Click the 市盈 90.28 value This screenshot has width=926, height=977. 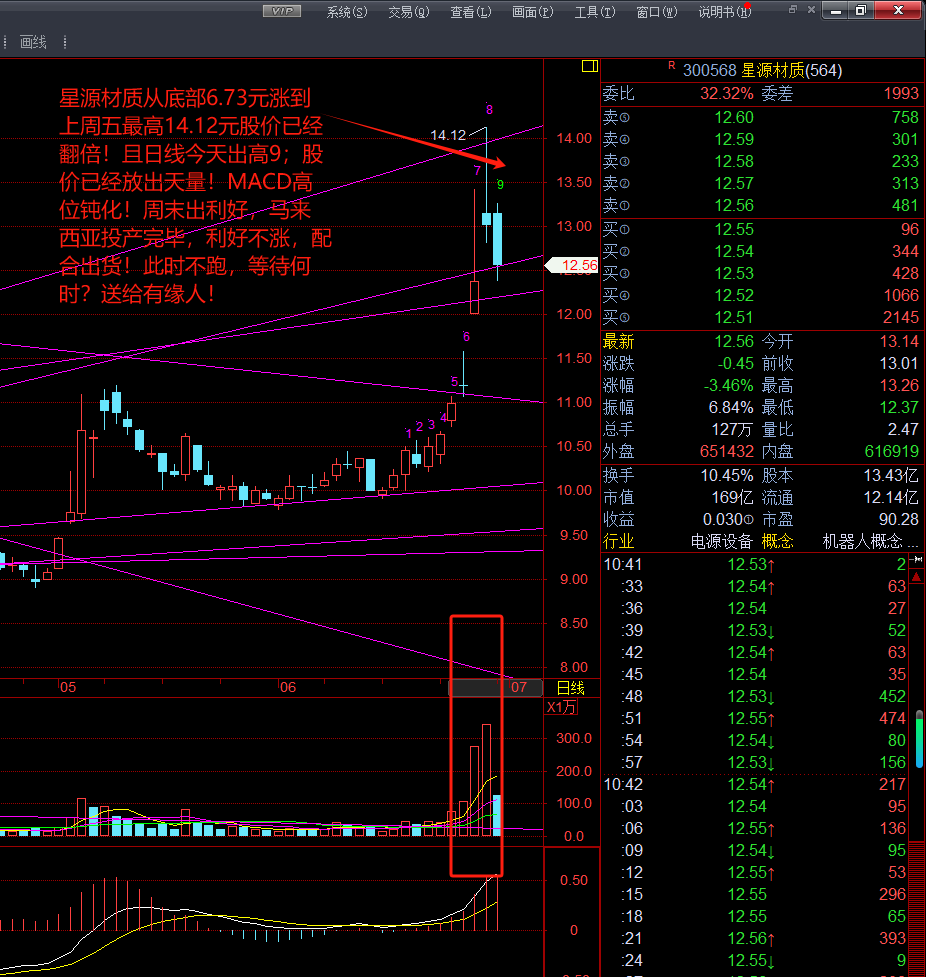pos(899,519)
